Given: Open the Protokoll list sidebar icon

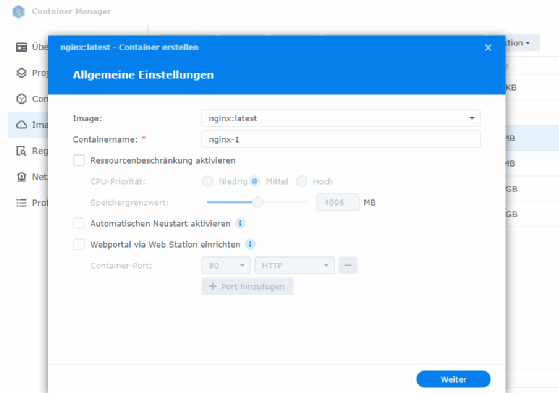Looking at the screenshot, I should coord(21,203).
